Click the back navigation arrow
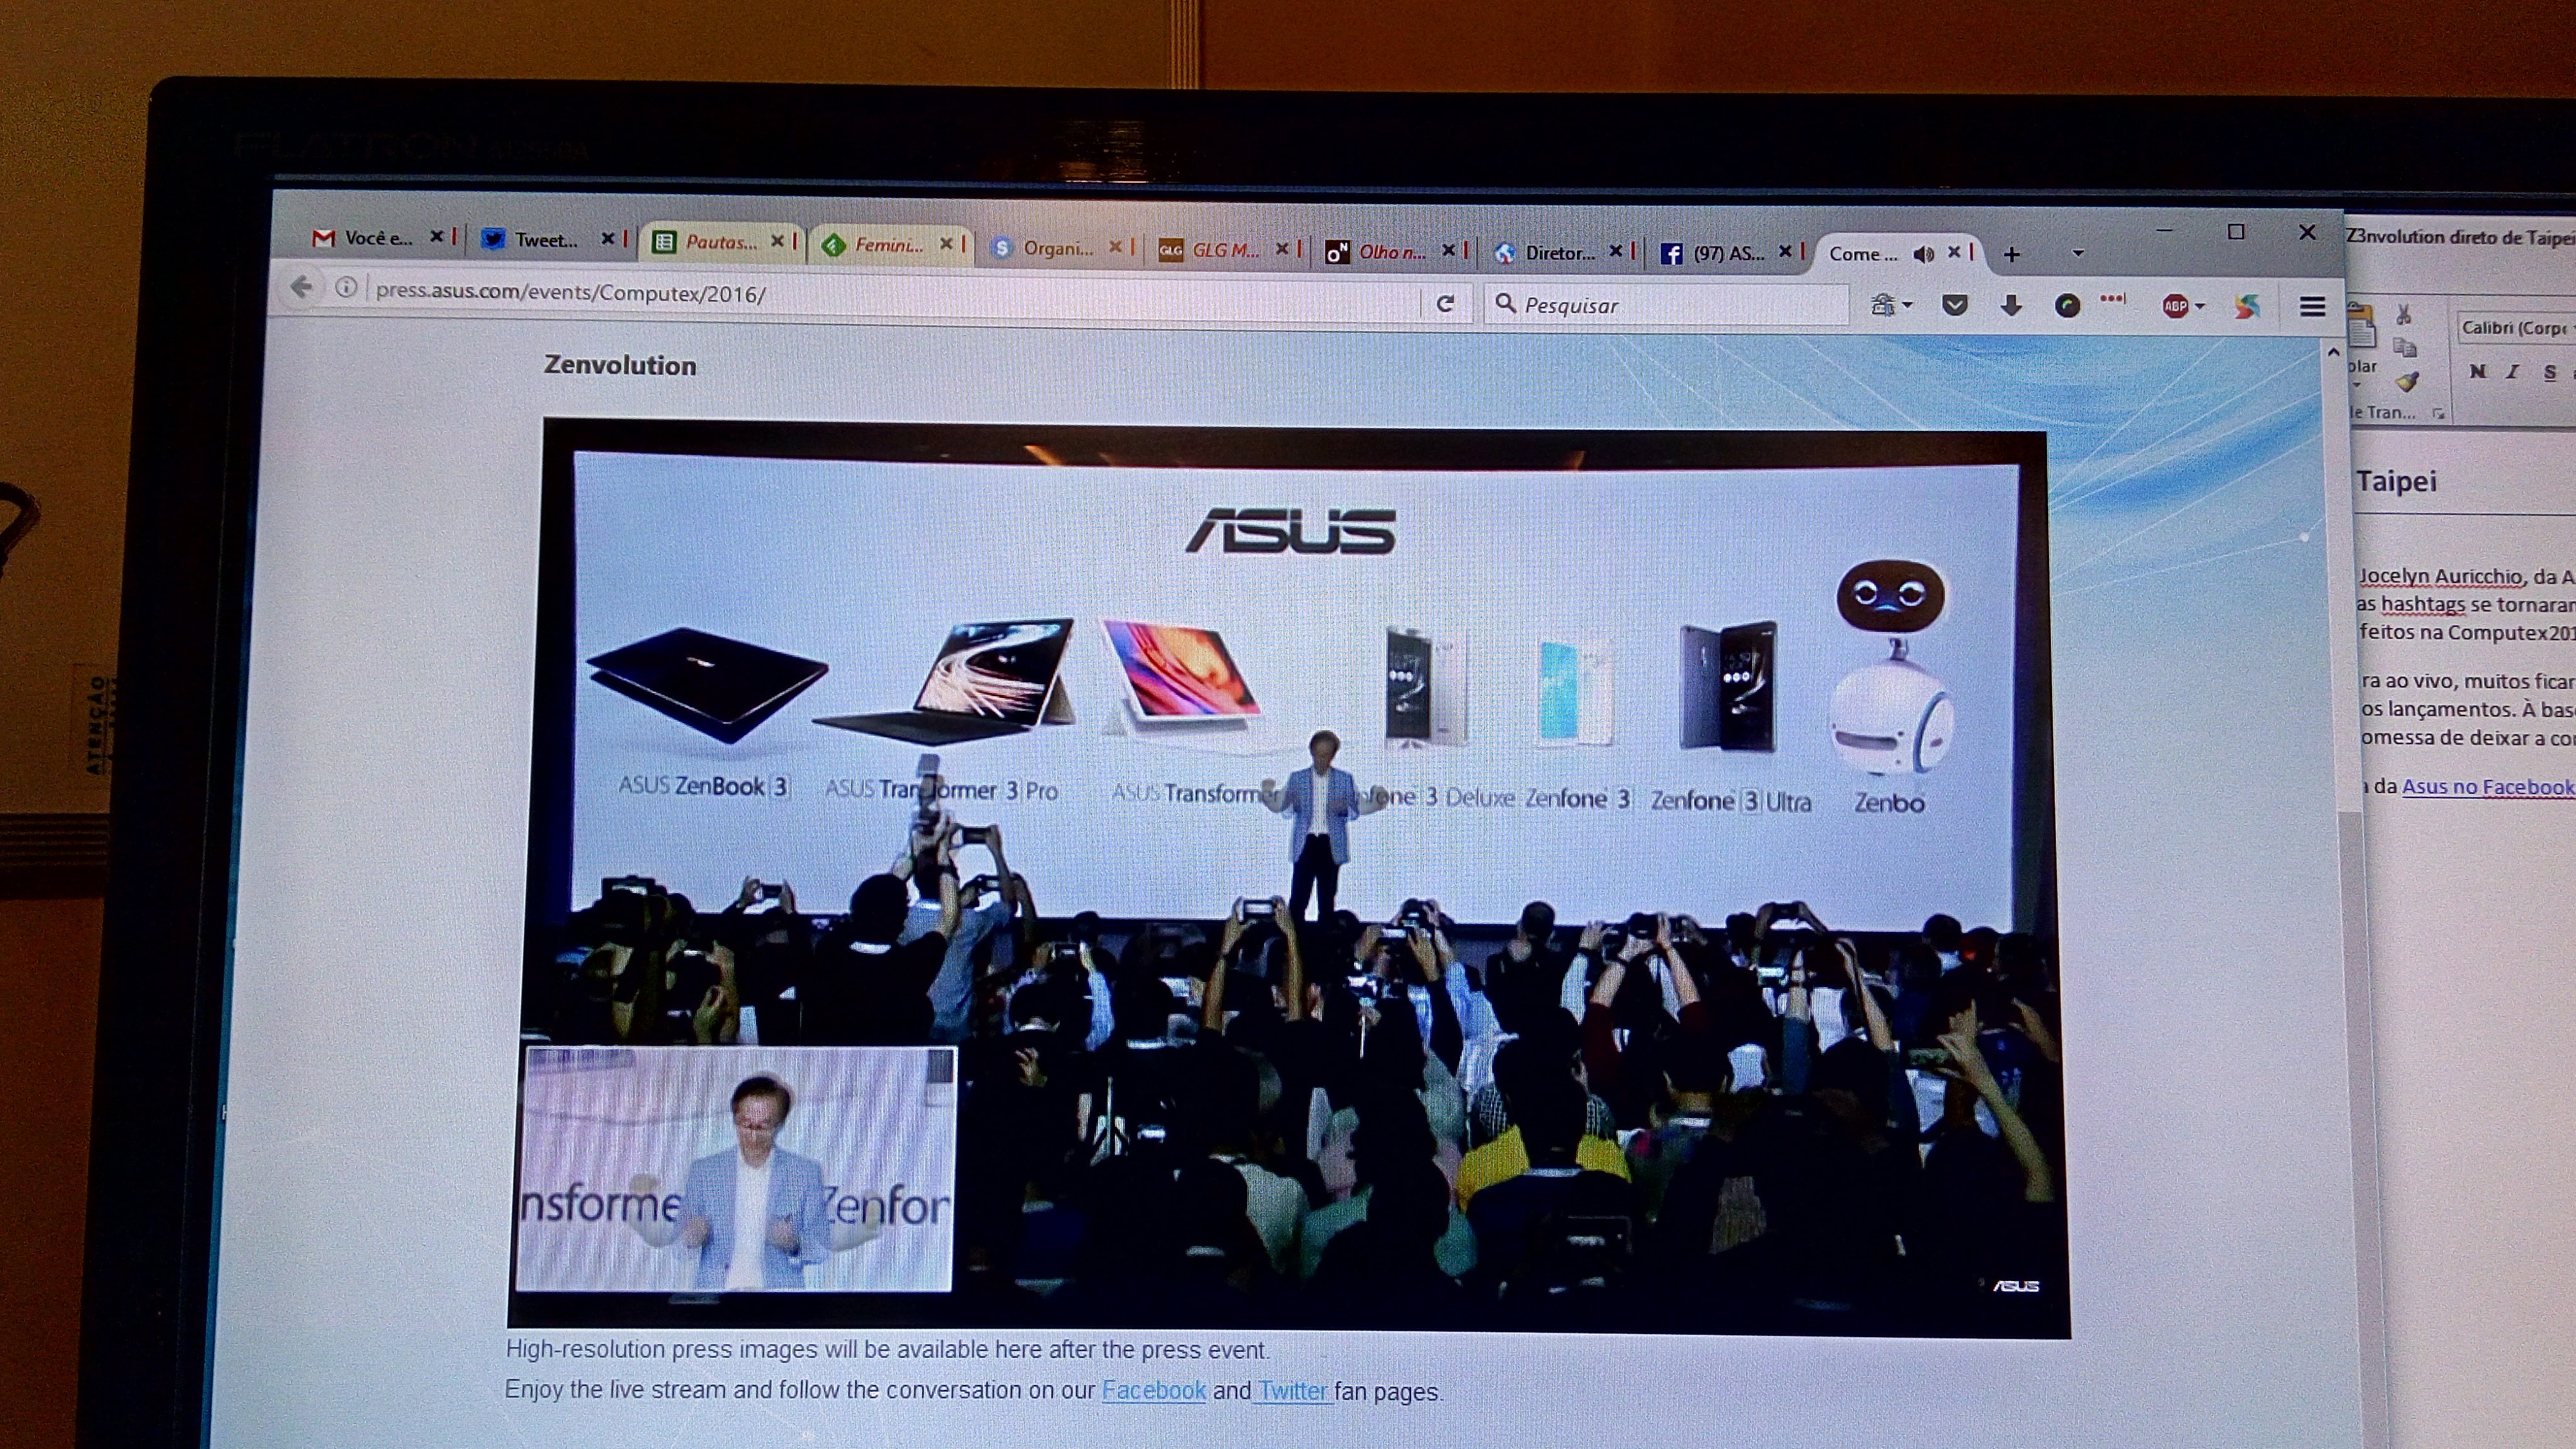 pyautogui.click(x=301, y=288)
